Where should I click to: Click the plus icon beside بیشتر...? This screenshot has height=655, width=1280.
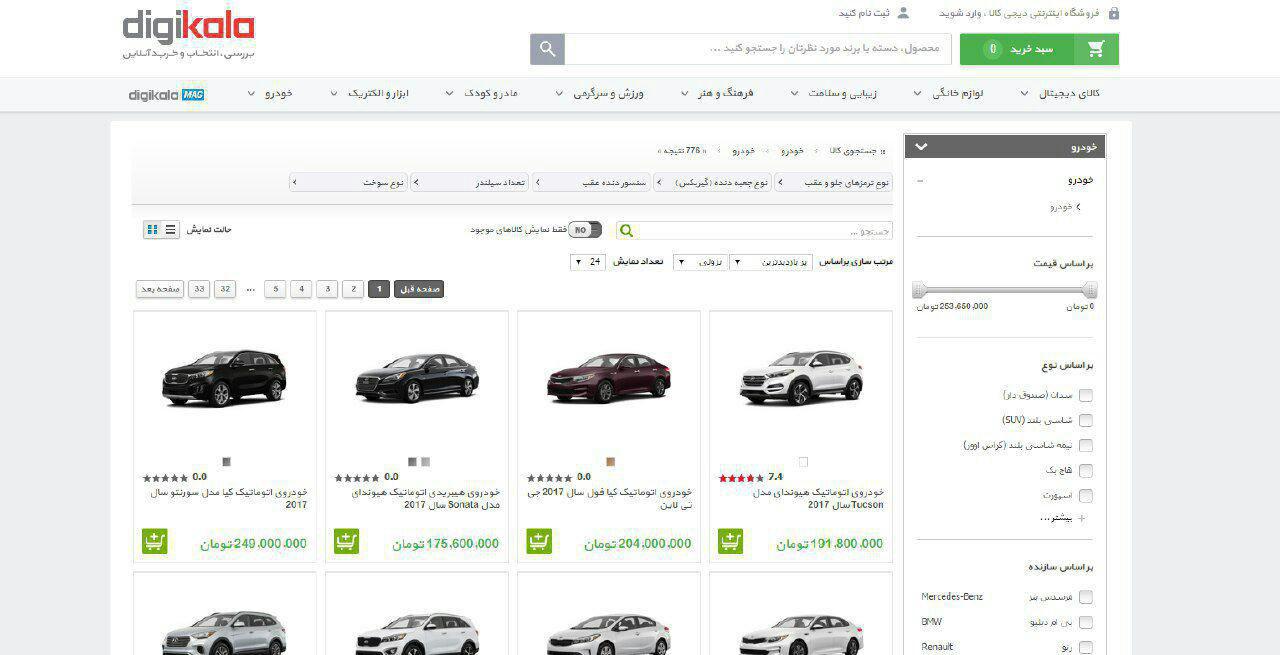click(1081, 518)
